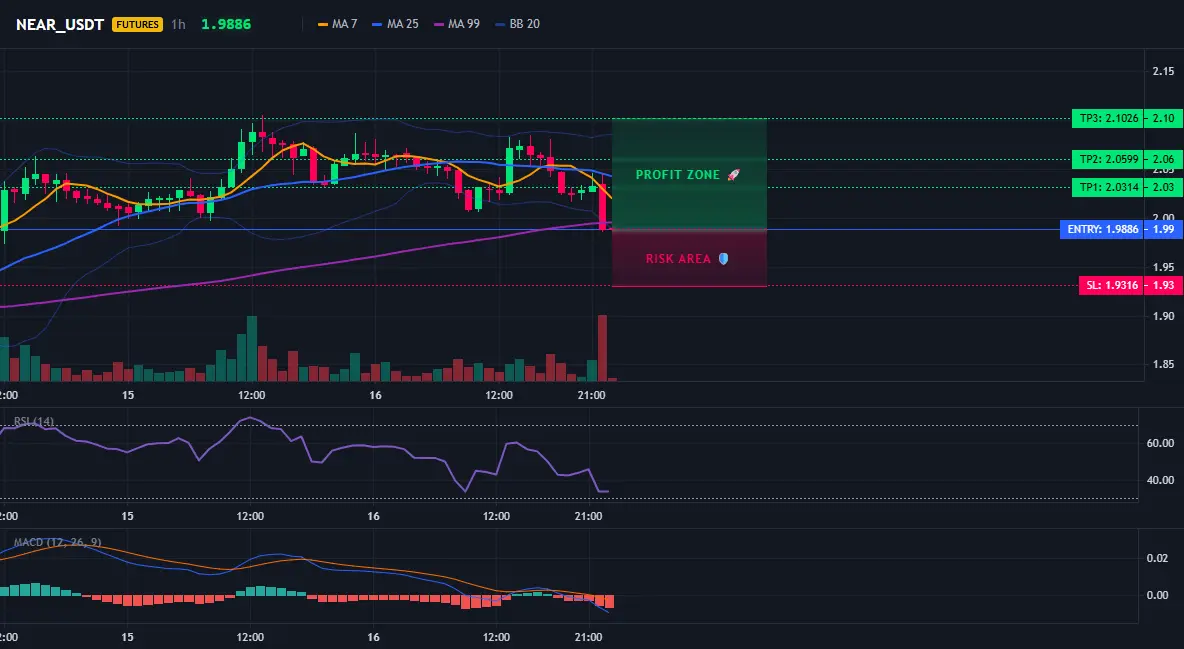The height and width of the screenshot is (649, 1184).
Task: Click the 60.00 RSI axis label
Action: 1161,443
